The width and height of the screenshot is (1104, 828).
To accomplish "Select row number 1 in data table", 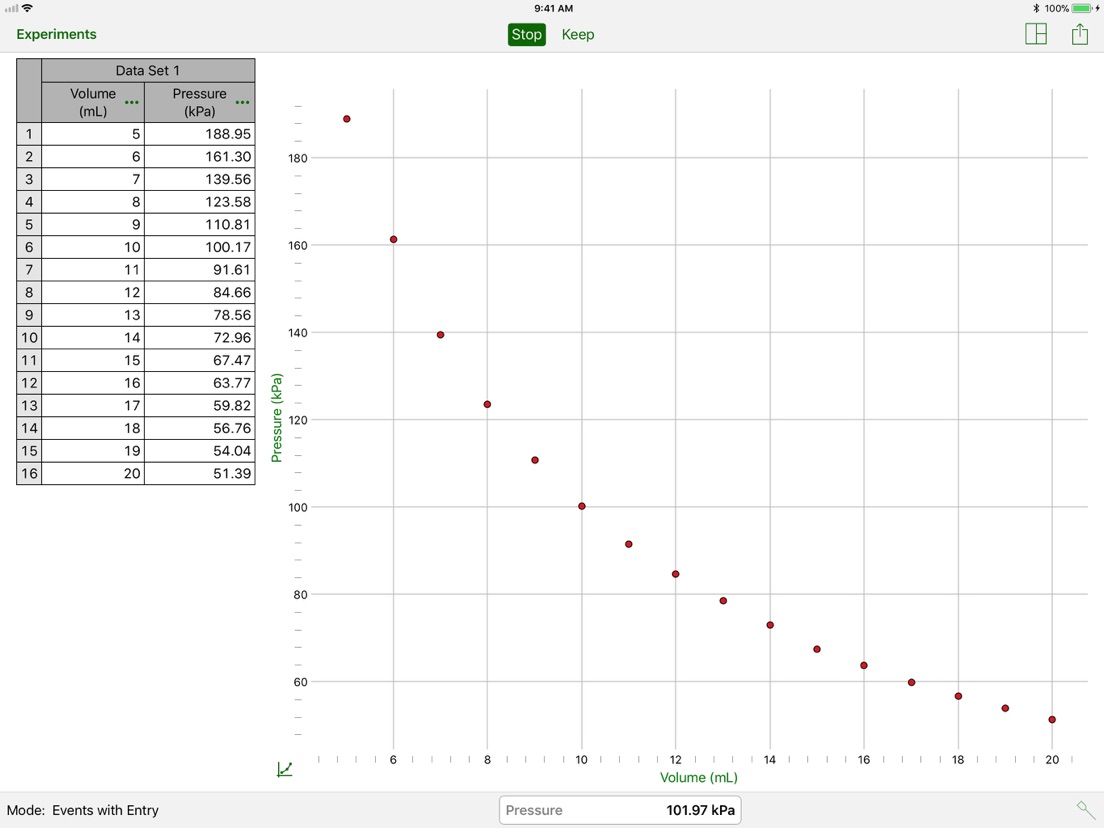I will (29, 134).
